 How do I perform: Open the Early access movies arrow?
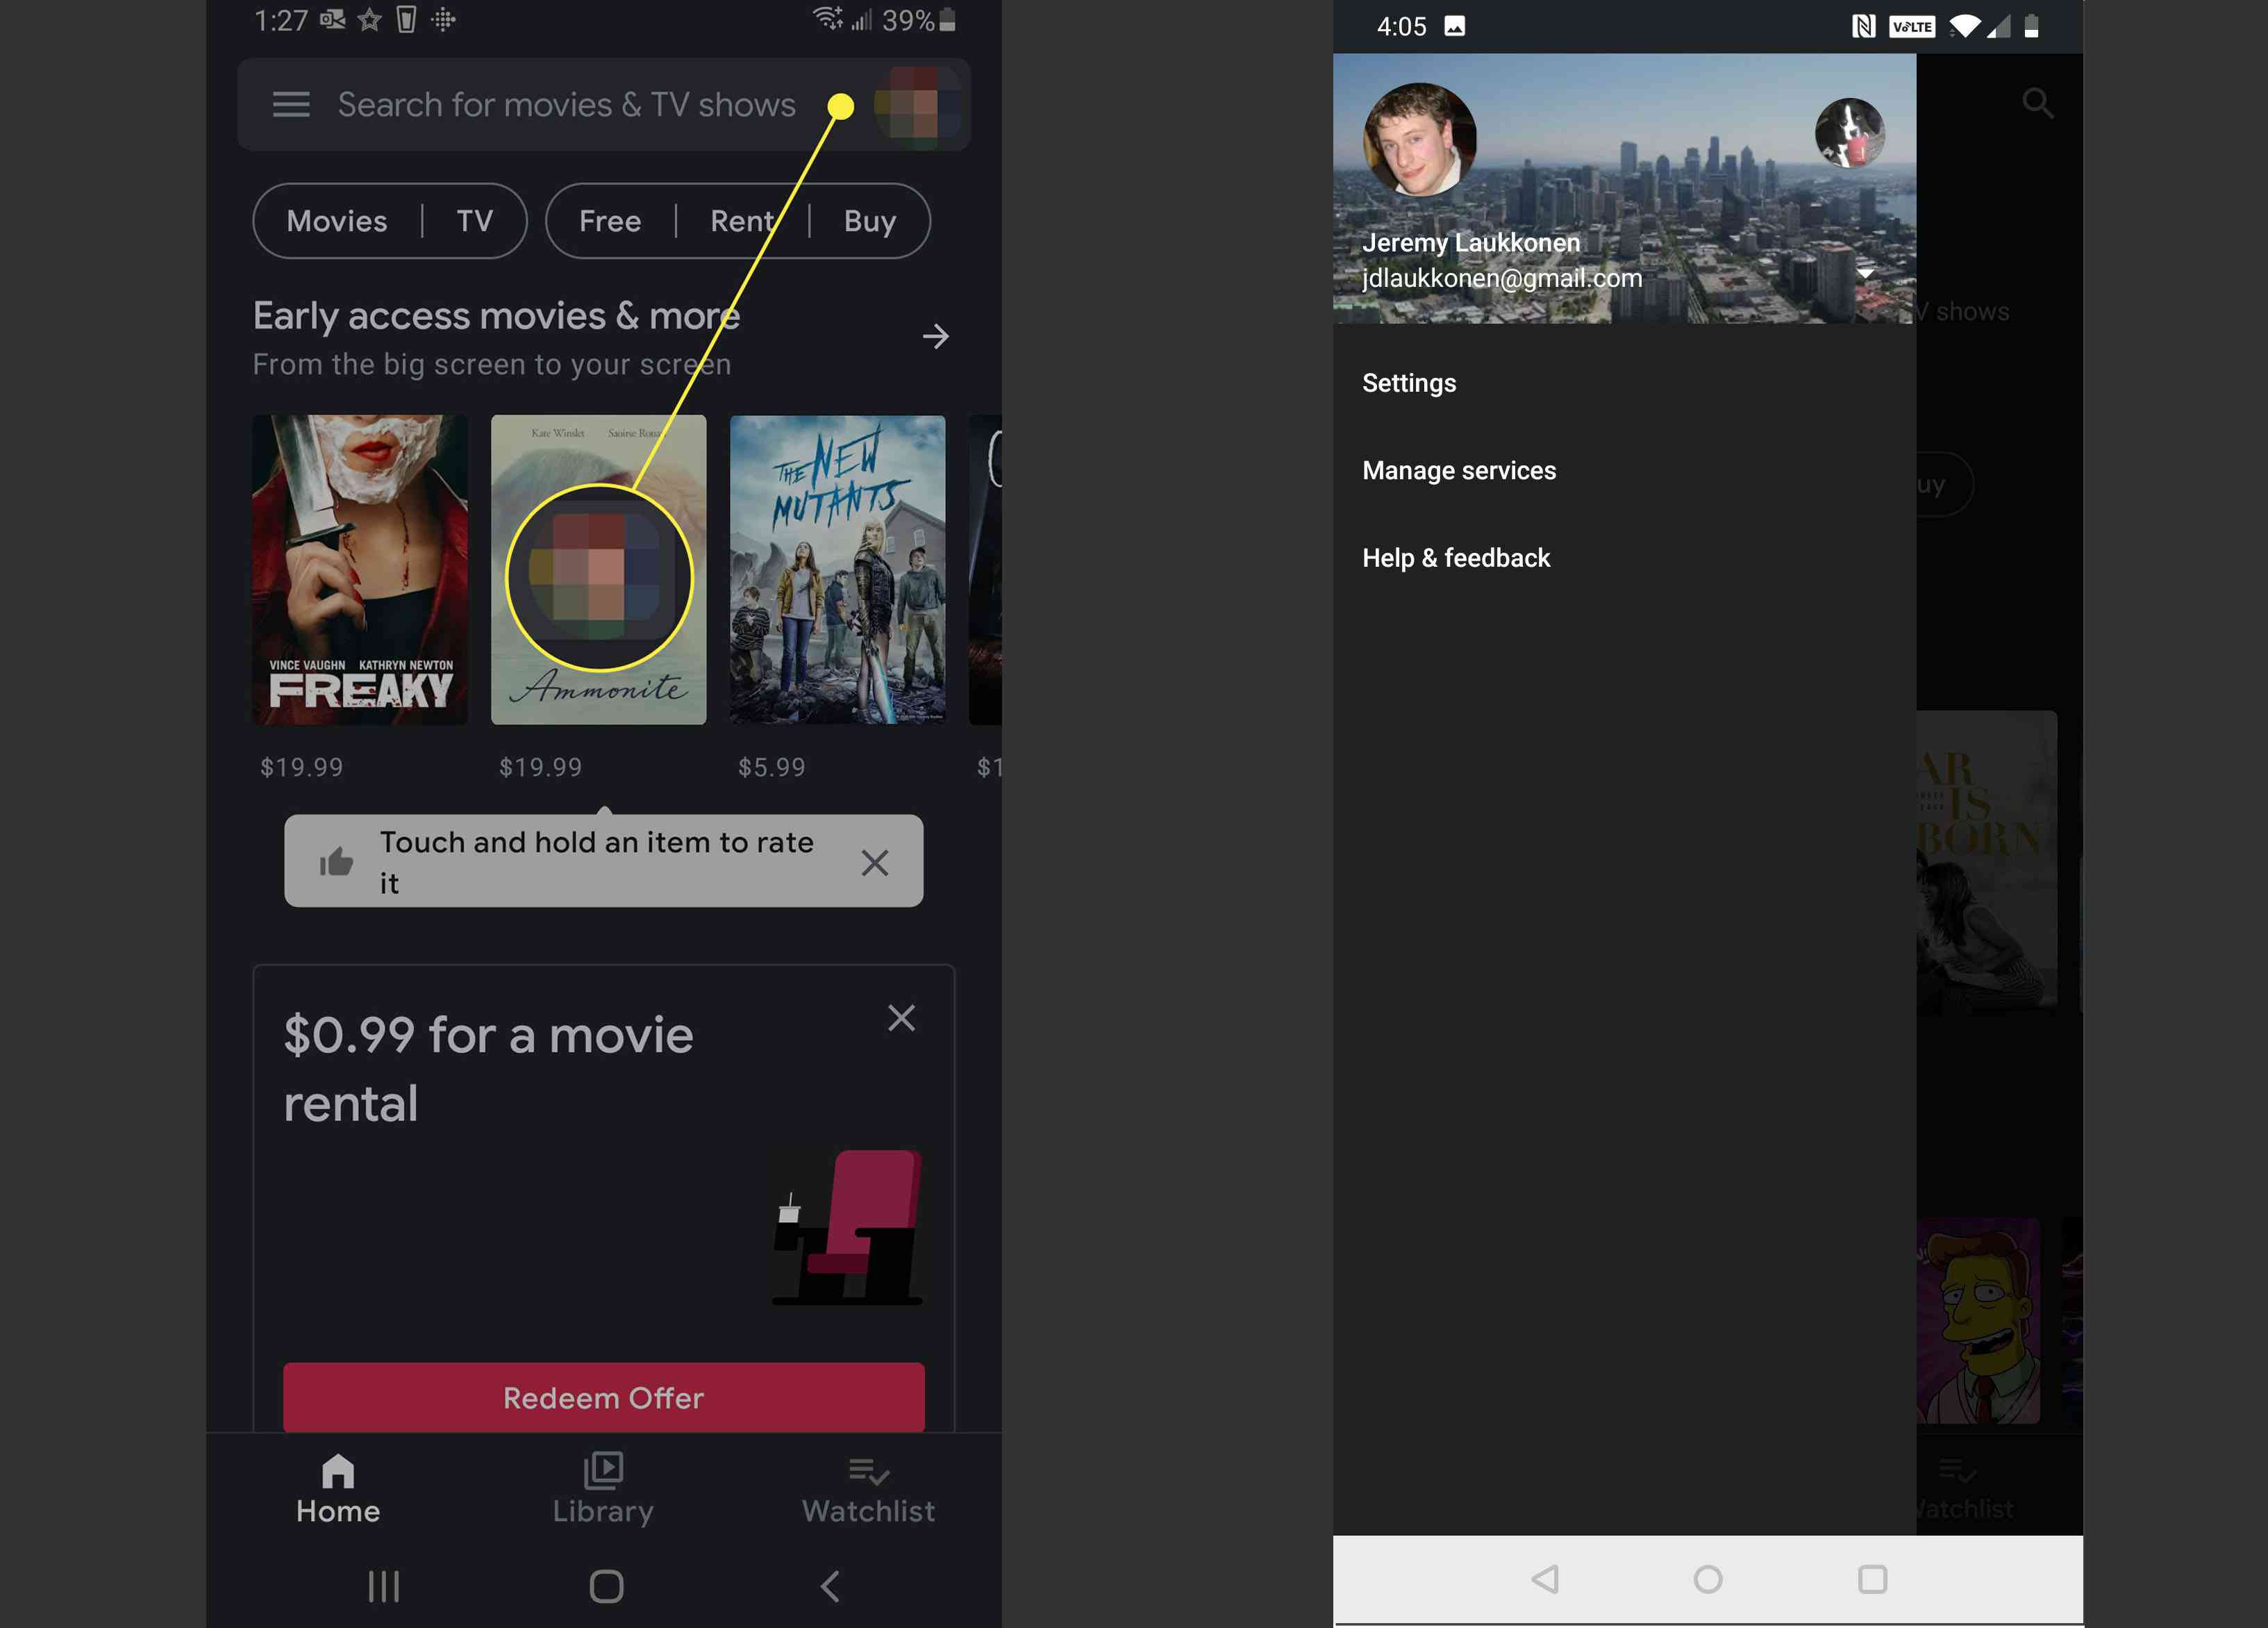click(x=935, y=337)
